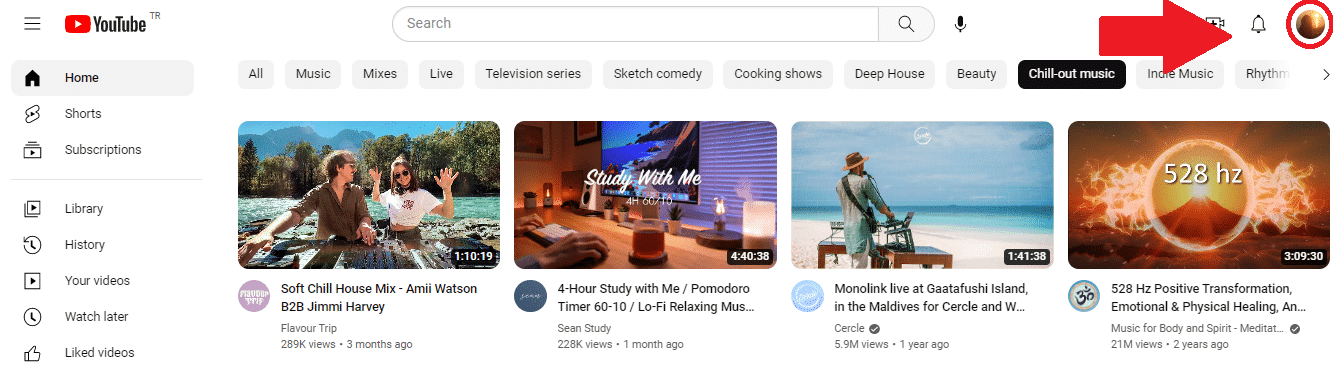This screenshot has width=1333, height=372.
Task: Select the Sketch comedy chip
Action: pos(658,74)
